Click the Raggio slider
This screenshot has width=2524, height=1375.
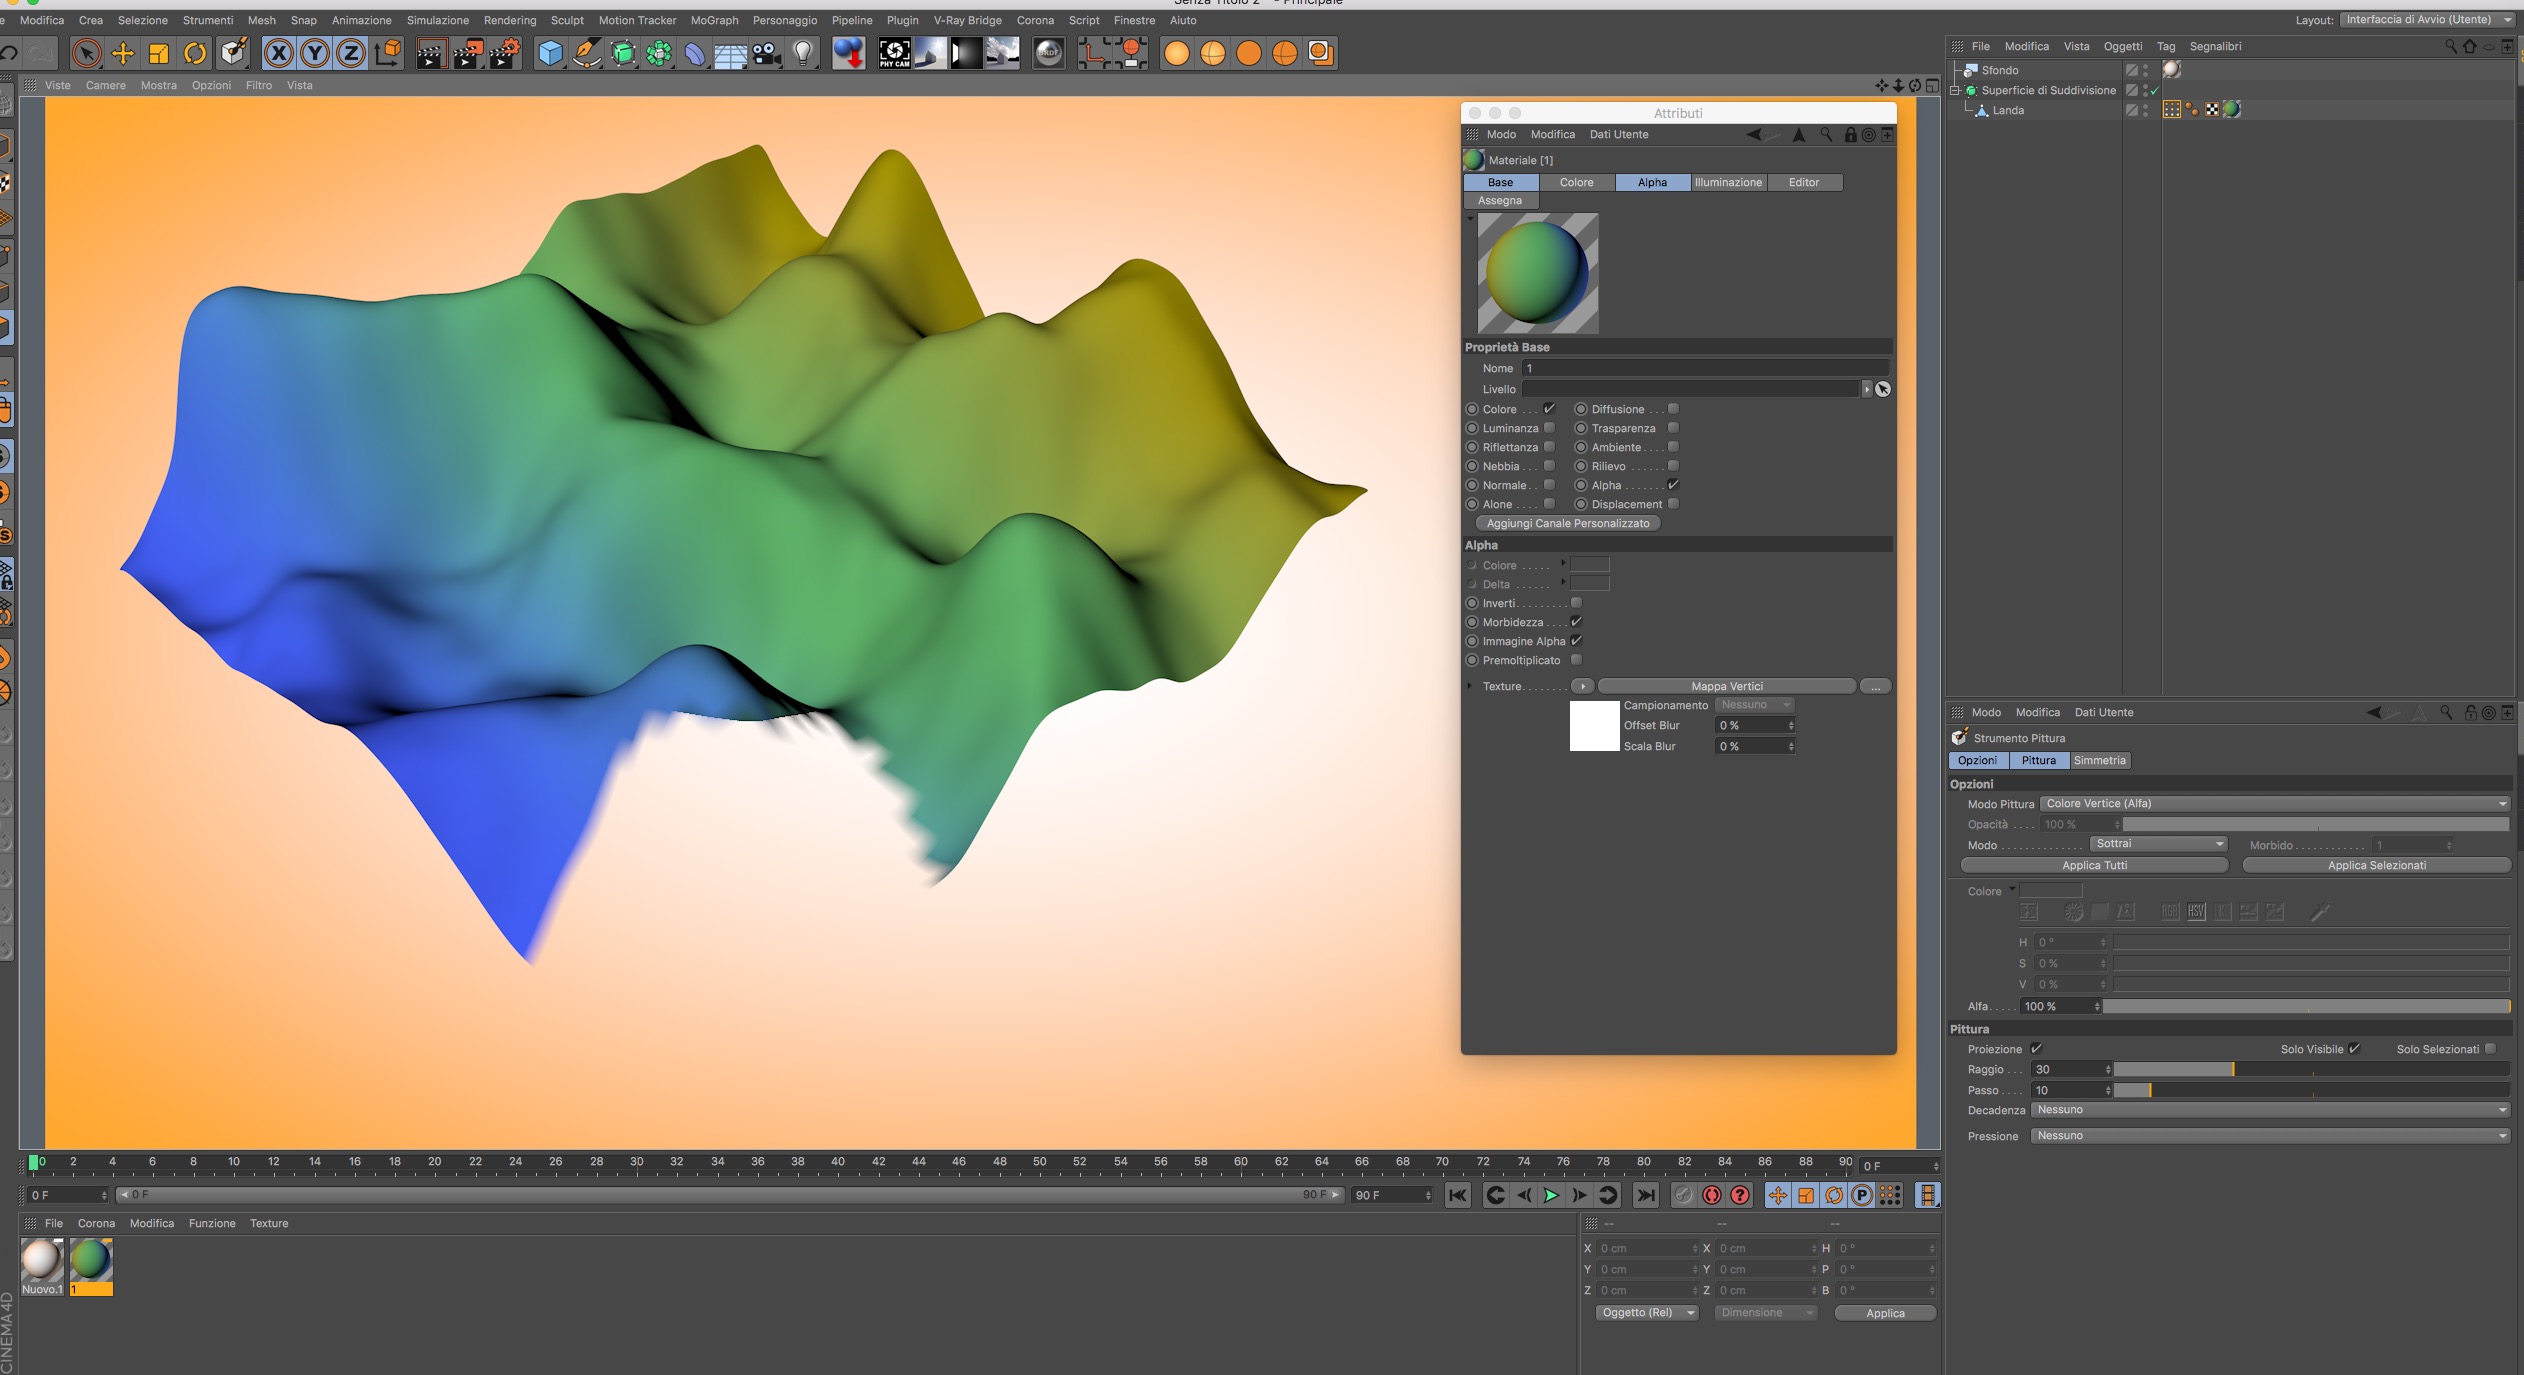click(x=2310, y=1069)
